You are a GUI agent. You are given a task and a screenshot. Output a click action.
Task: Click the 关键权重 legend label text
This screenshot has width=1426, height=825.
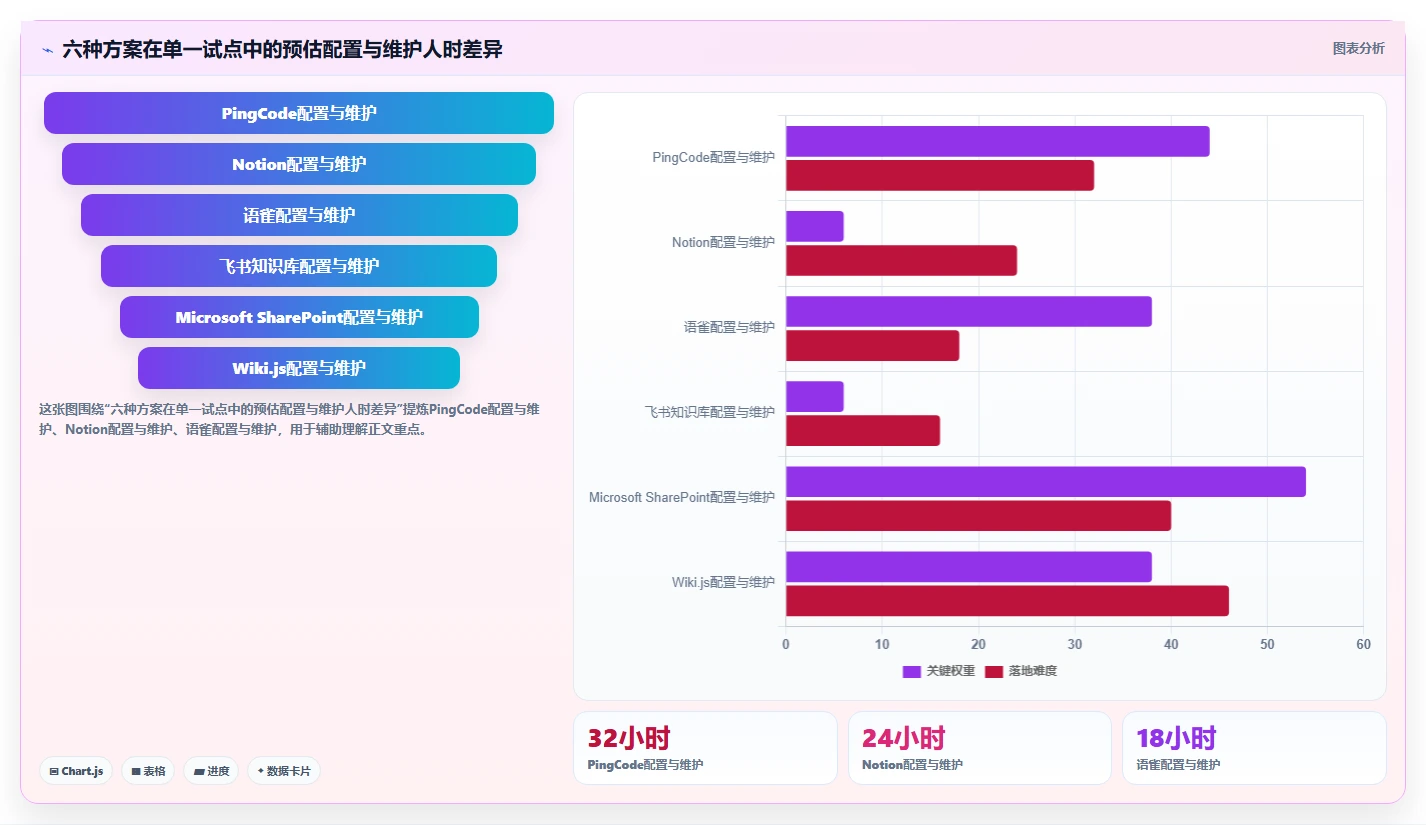[950, 671]
